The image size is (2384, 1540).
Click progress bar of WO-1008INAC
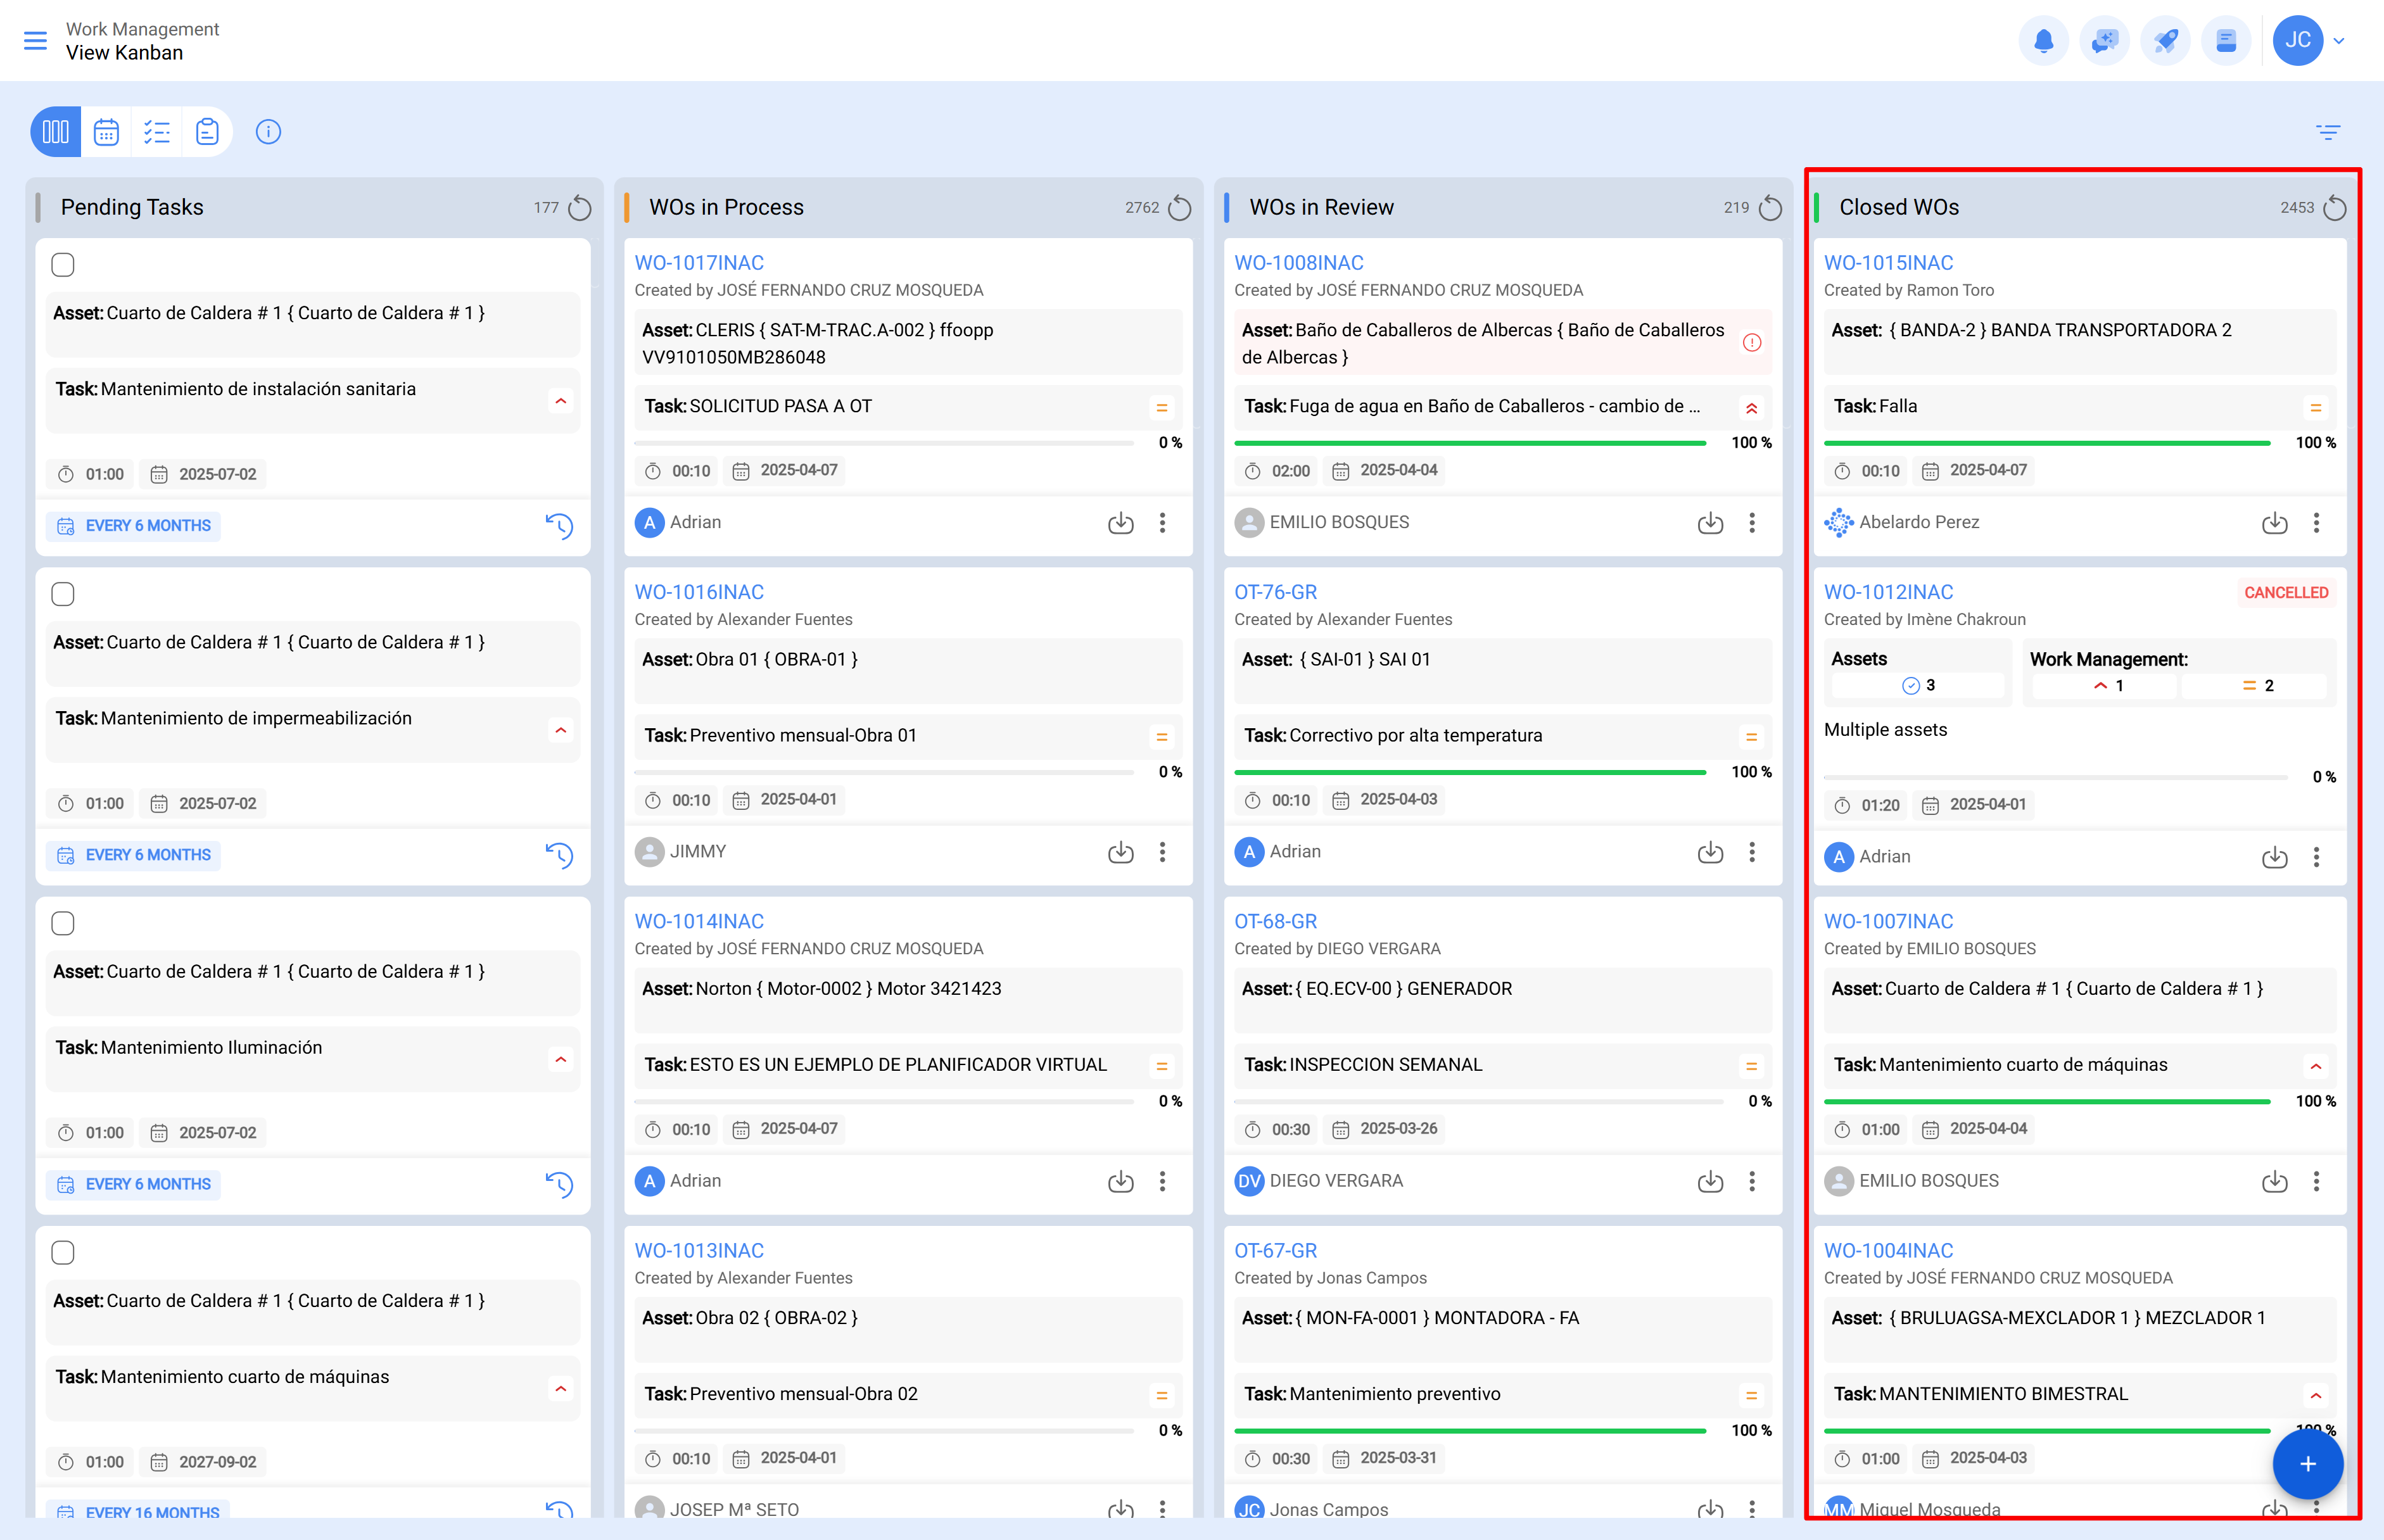(1470, 443)
